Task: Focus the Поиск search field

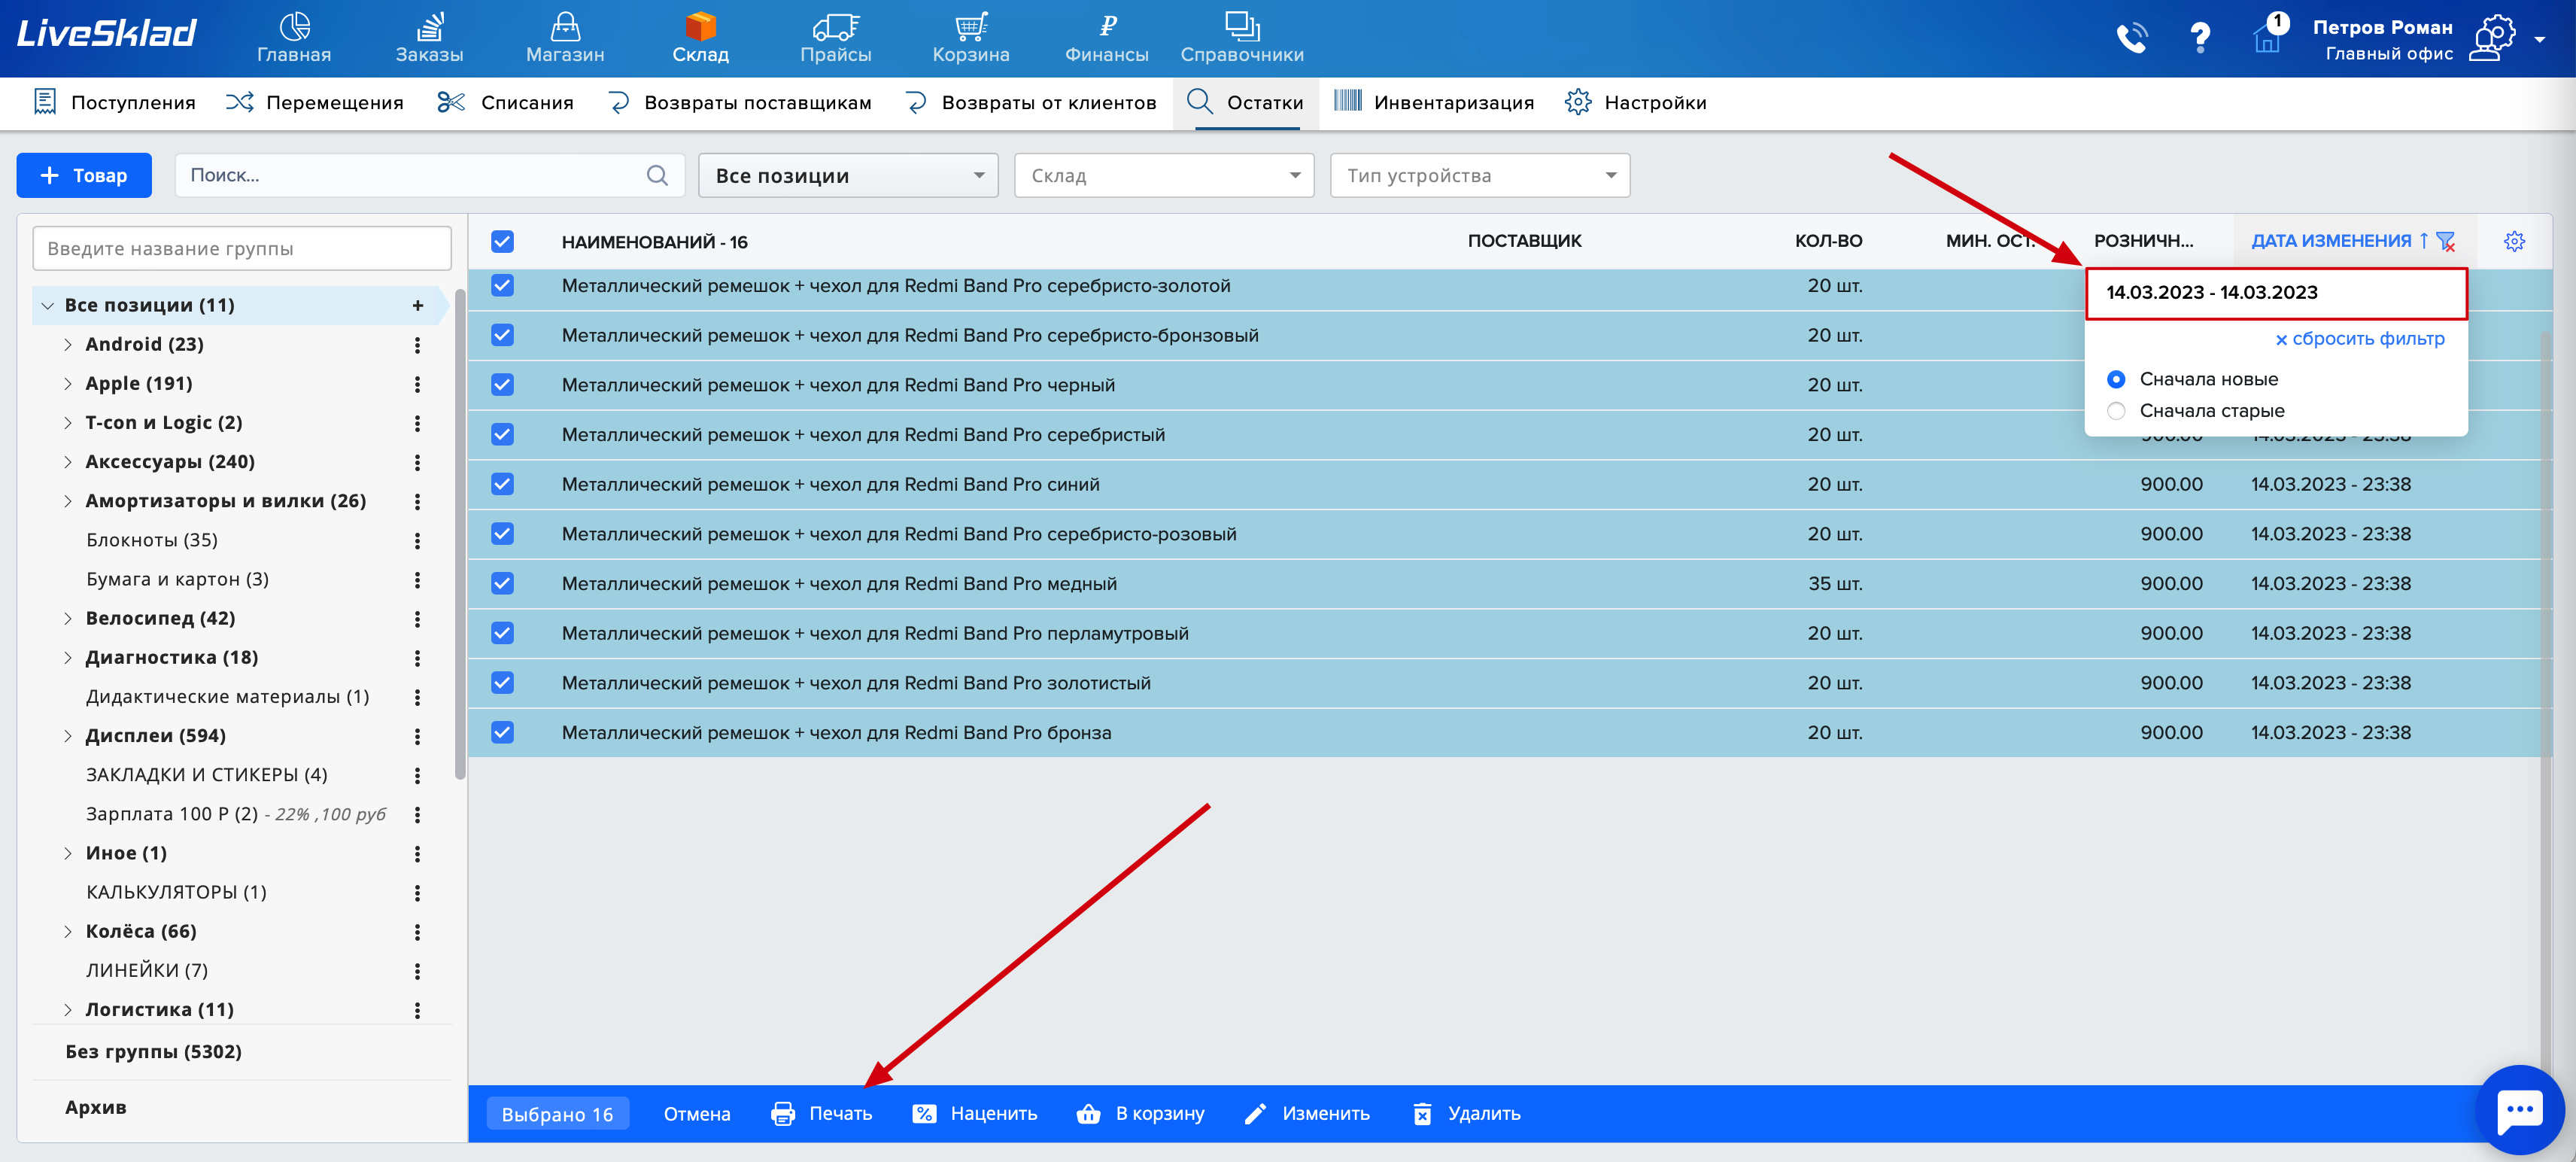Action: tap(430, 175)
